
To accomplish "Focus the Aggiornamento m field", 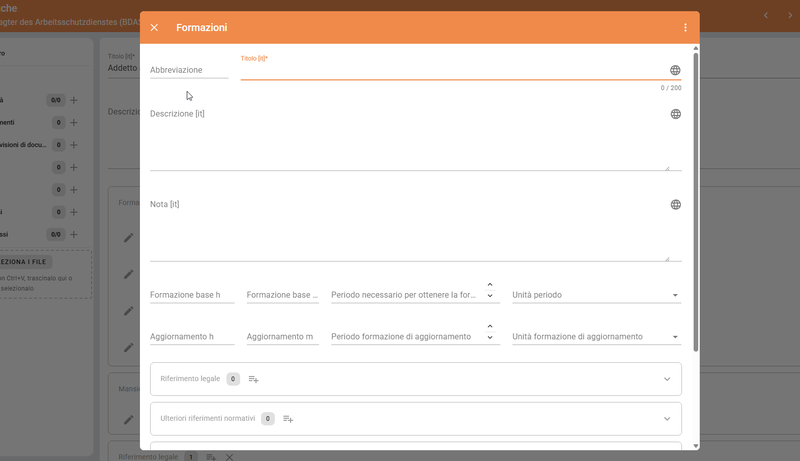I will pos(283,337).
